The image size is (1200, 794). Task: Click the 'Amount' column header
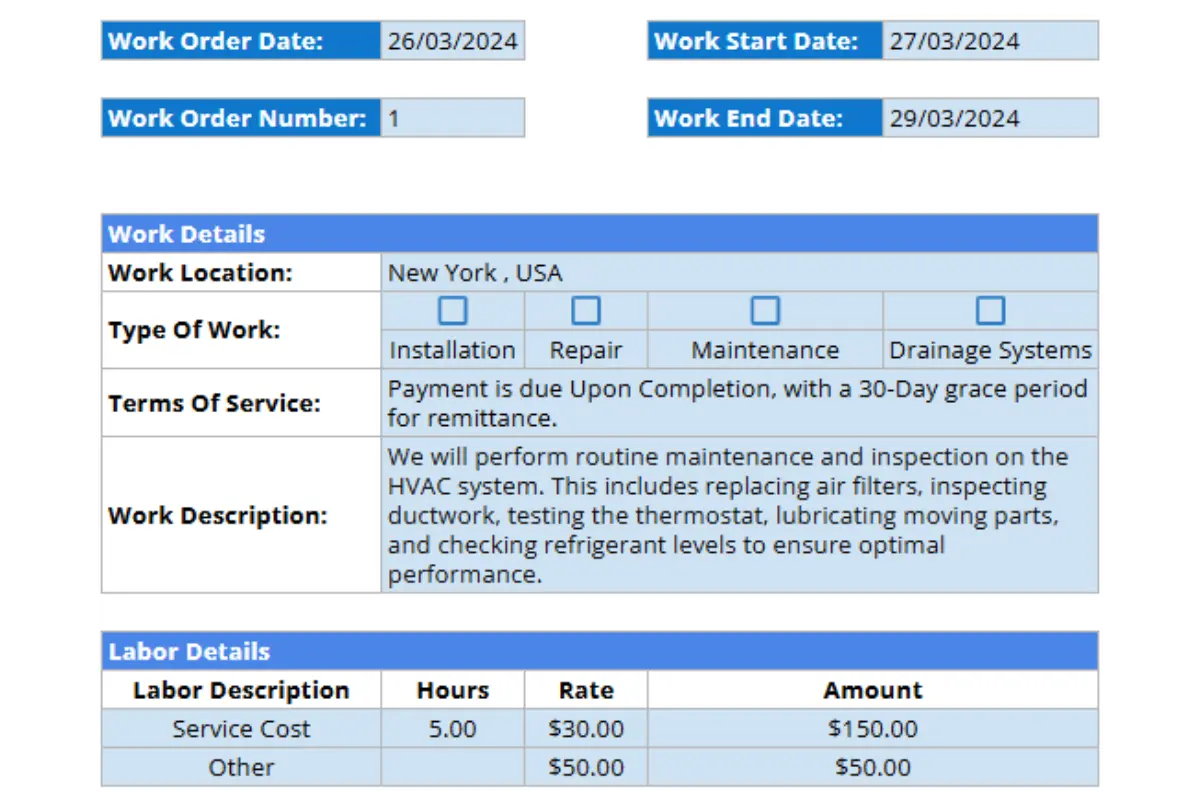872,690
